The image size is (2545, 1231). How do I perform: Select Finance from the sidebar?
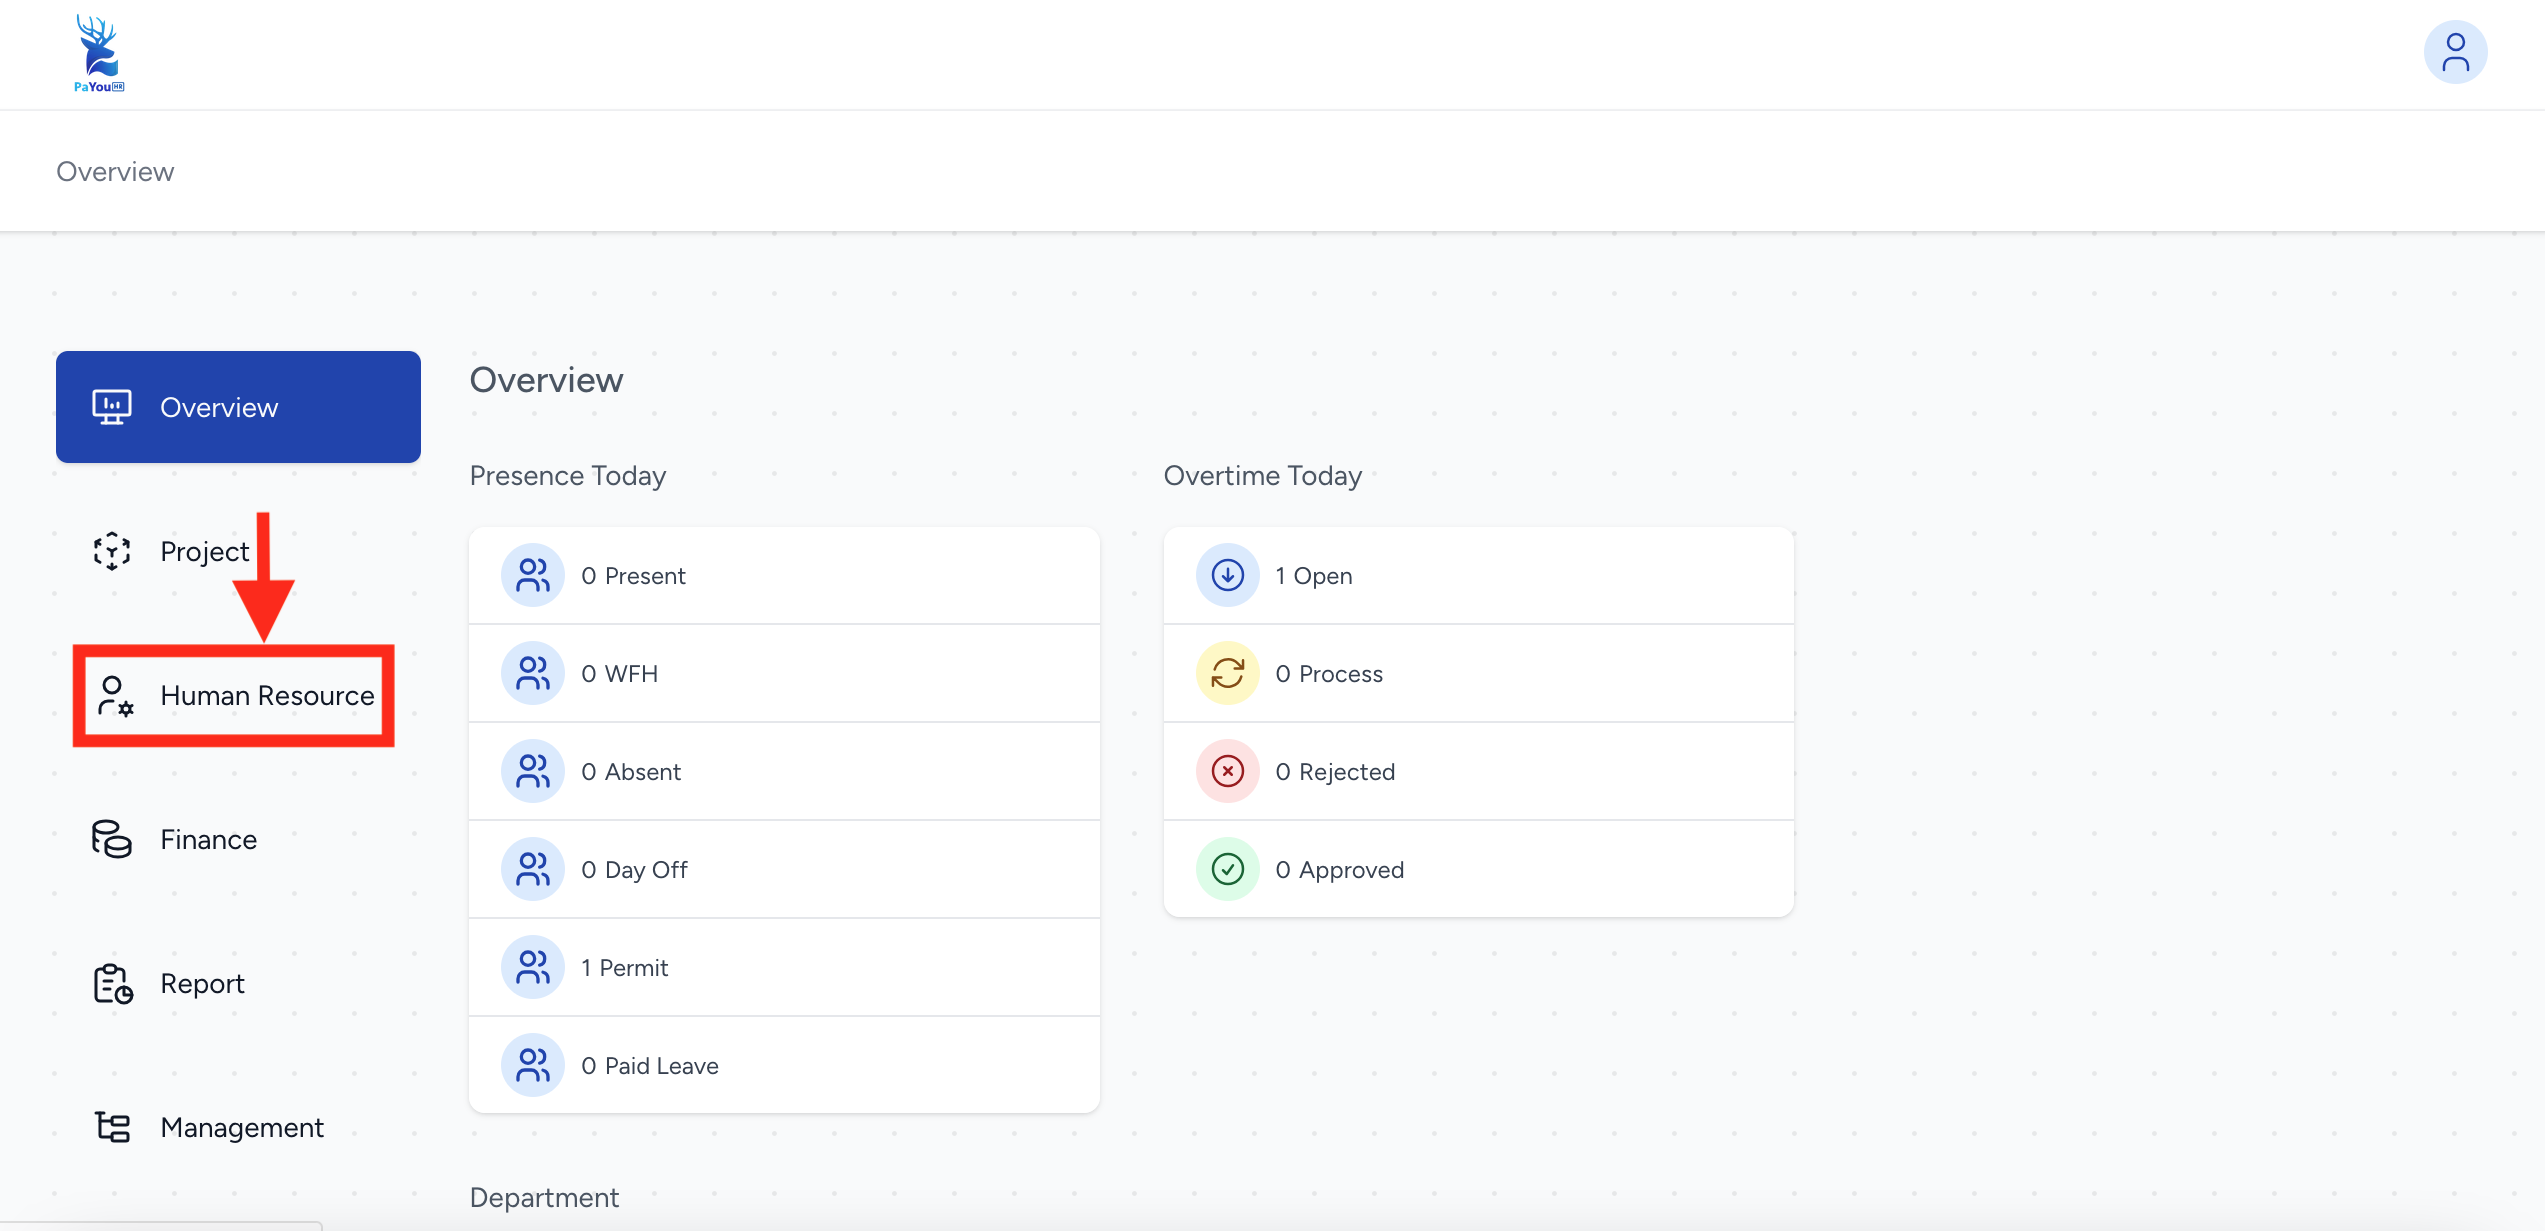pyautogui.click(x=208, y=840)
